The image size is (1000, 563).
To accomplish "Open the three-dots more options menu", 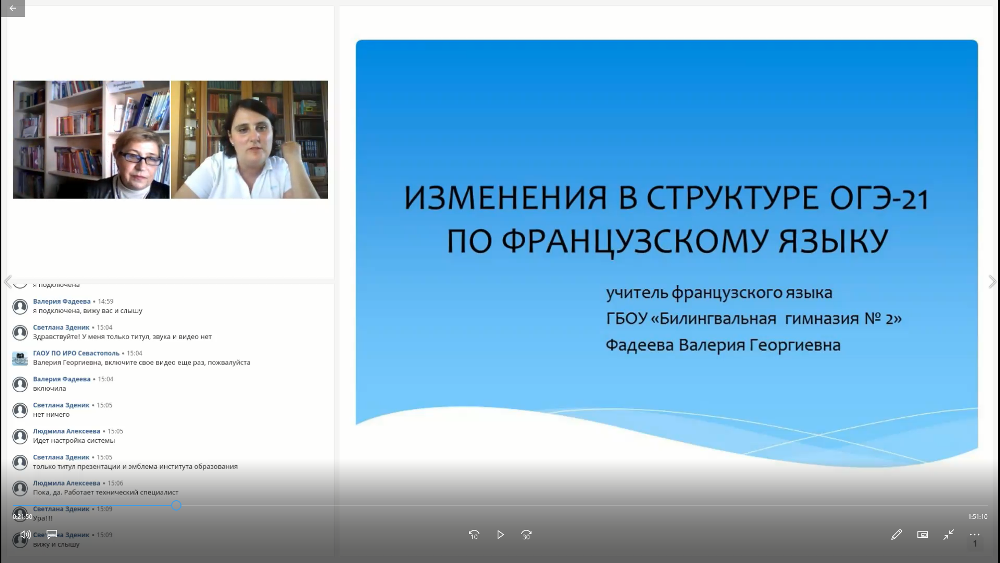I will pos(974,535).
